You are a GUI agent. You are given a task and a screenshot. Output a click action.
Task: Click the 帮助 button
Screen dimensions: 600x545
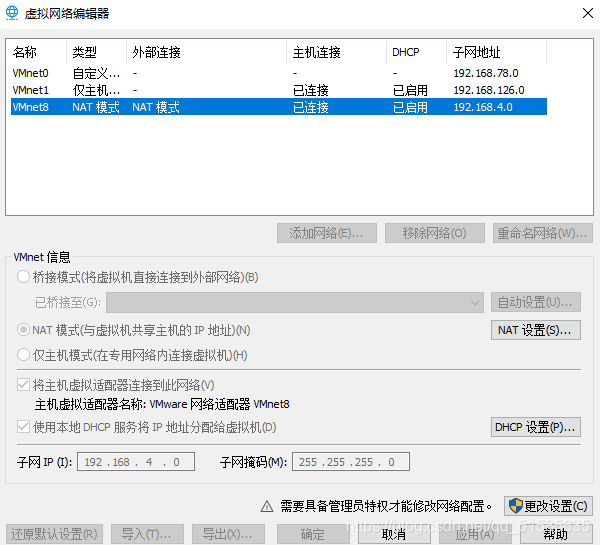pos(556,534)
